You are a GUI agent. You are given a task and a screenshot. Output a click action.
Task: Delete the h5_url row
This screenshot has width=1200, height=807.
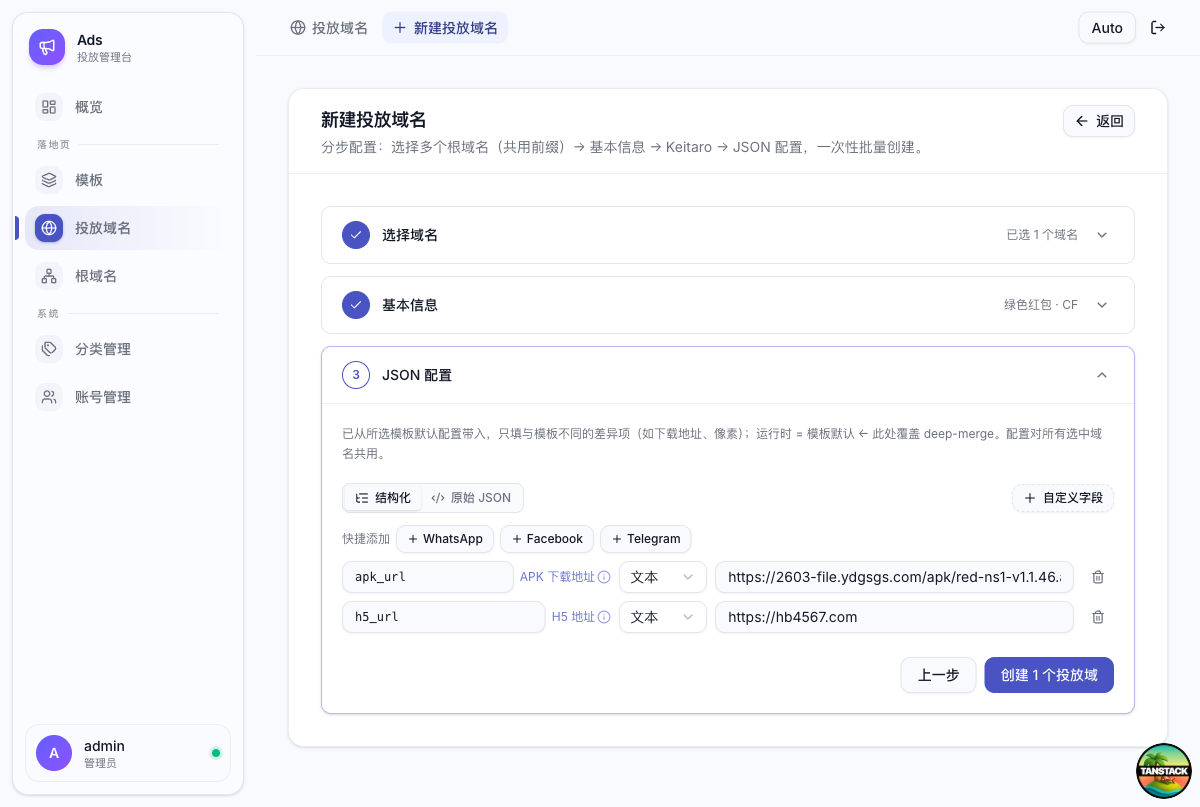tap(1098, 617)
